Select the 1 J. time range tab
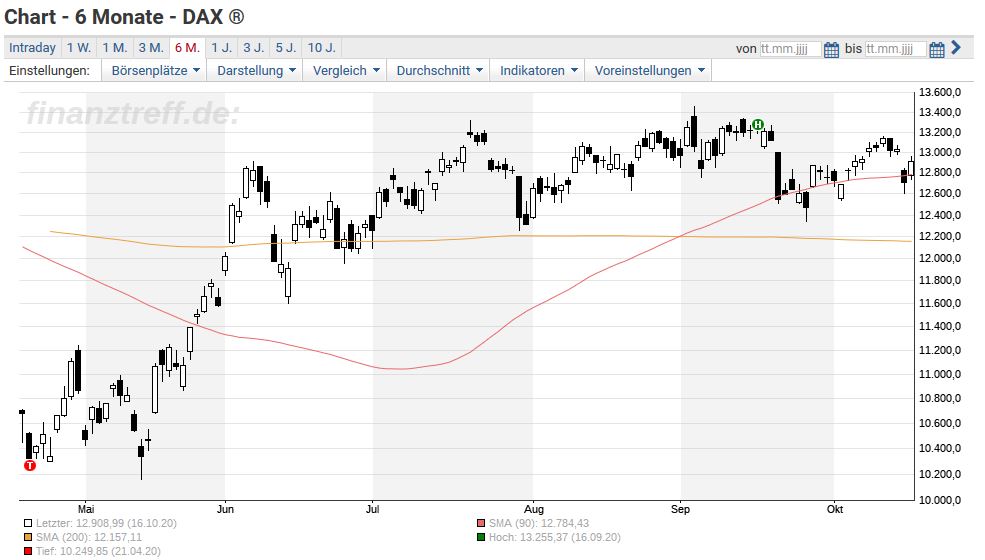 click(x=221, y=48)
